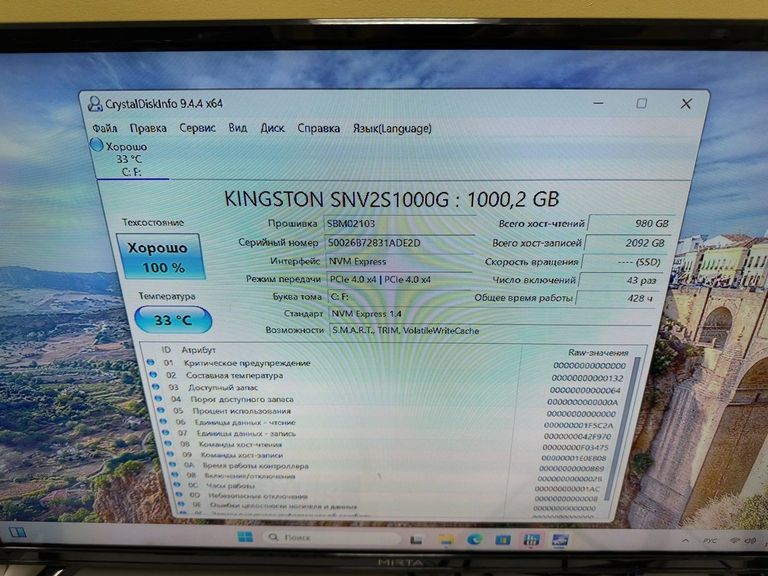Image resolution: width=768 pixels, height=576 pixels.
Task: Open the Task View taskbar icon
Action: (x=416, y=539)
